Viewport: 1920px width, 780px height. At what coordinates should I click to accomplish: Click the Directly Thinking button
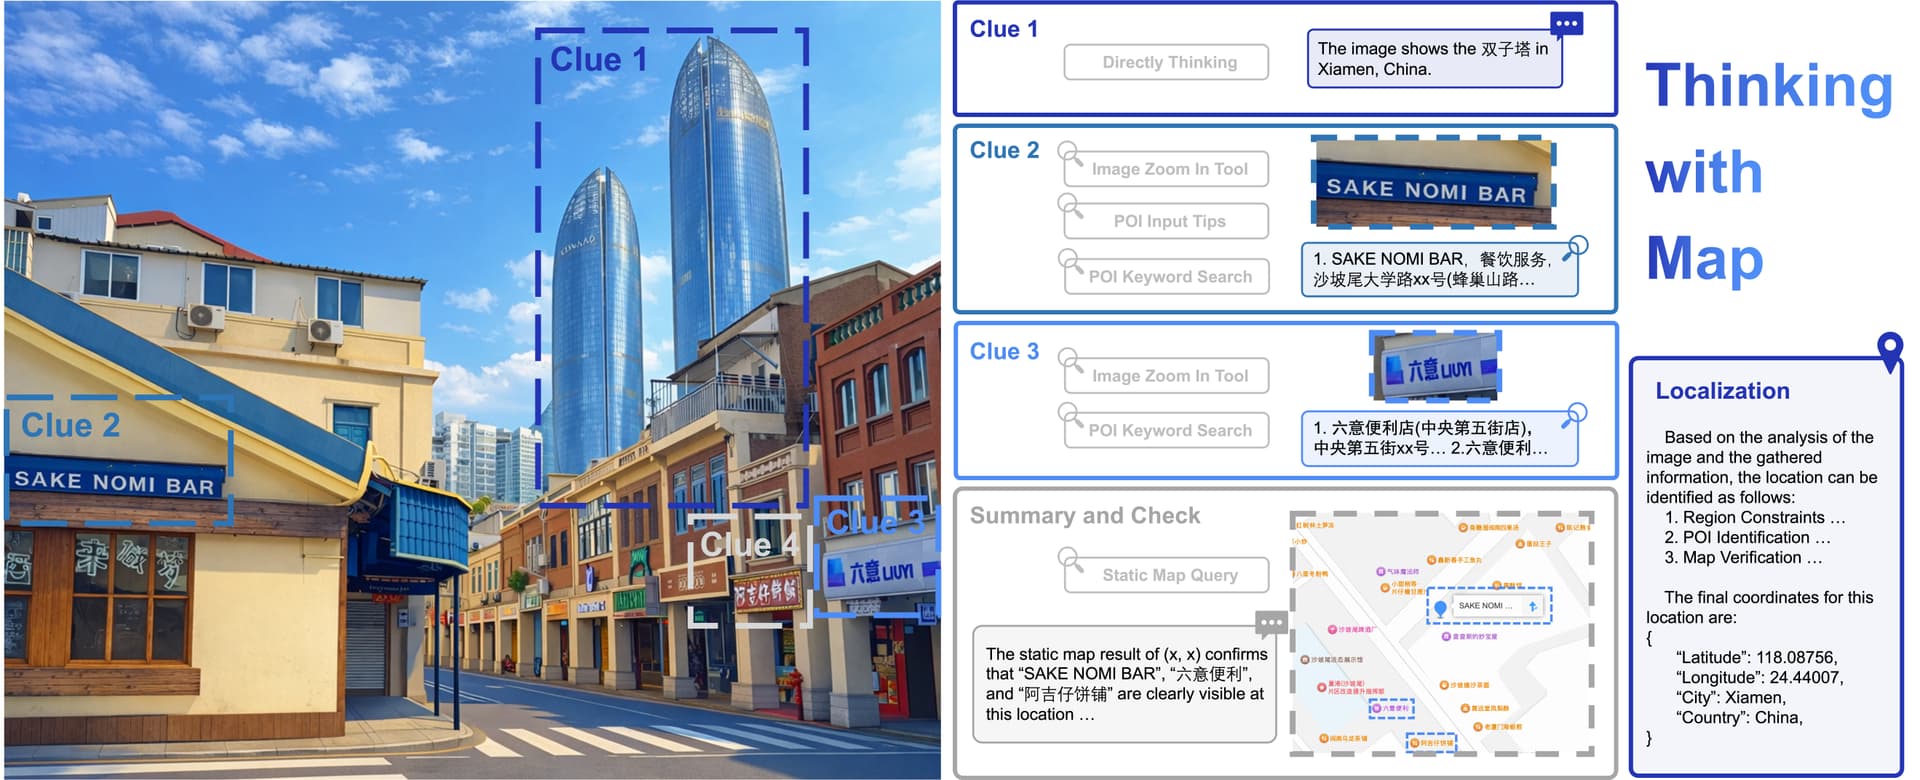(x=1167, y=62)
